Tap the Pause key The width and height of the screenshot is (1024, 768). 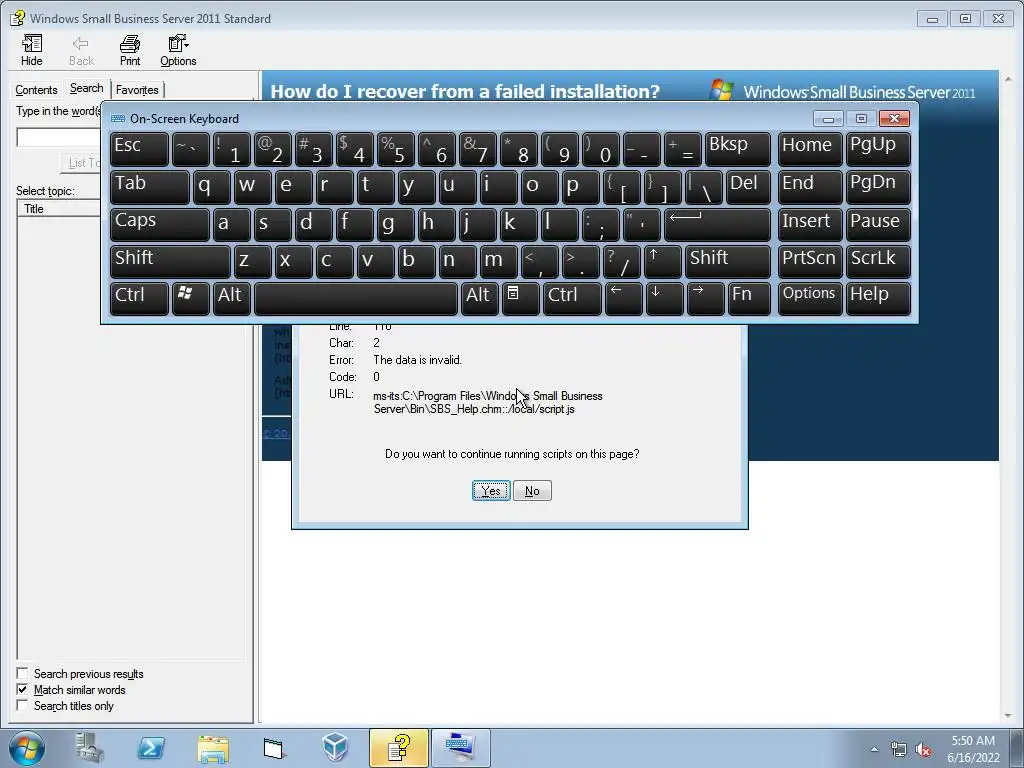click(x=878, y=224)
